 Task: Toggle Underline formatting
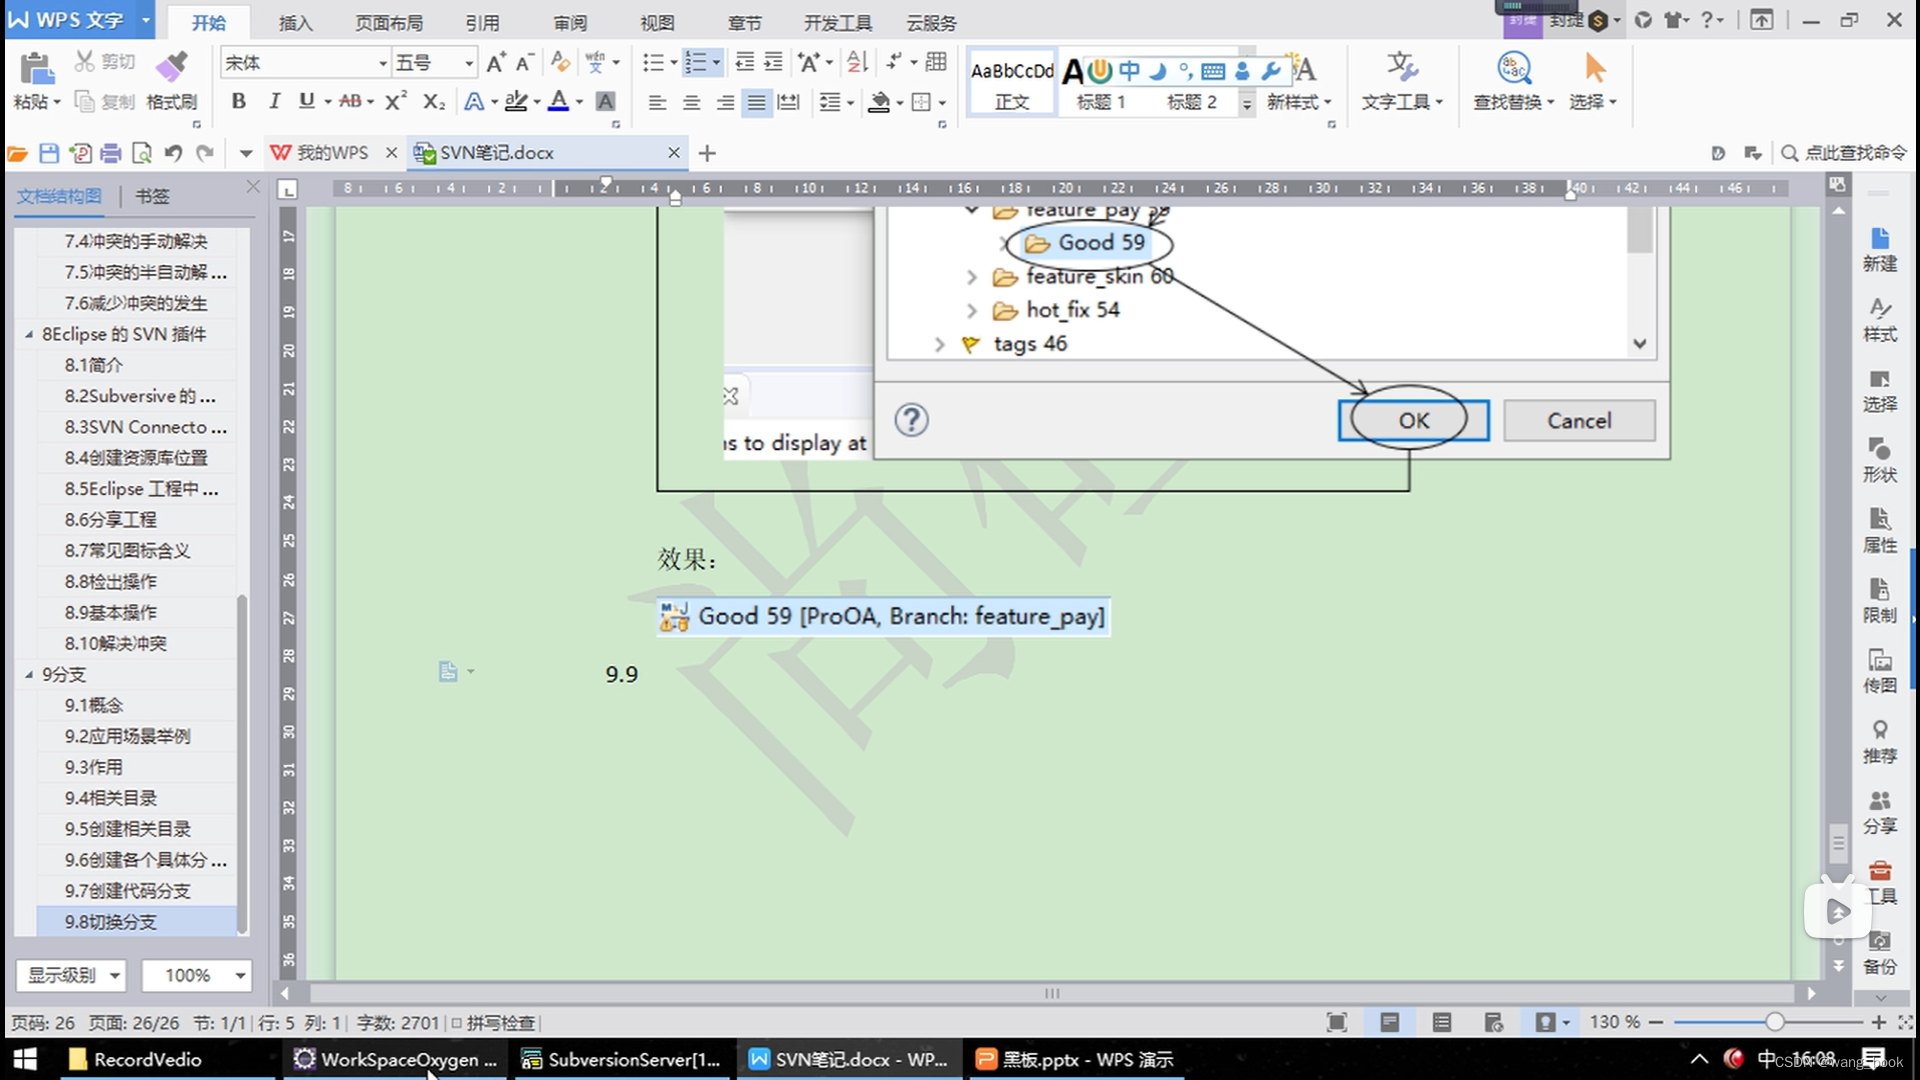(x=306, y=101)
